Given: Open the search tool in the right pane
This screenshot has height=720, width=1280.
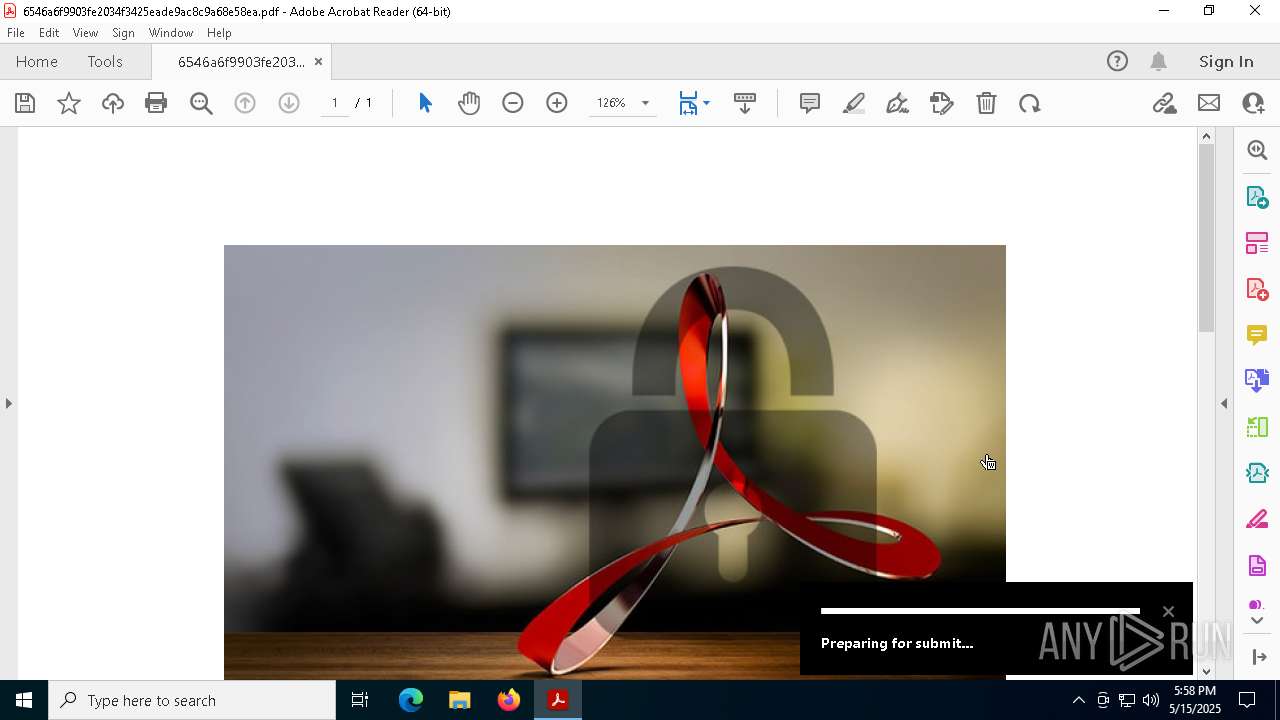Looking at the screenshot, I should tap(1257, 150).
